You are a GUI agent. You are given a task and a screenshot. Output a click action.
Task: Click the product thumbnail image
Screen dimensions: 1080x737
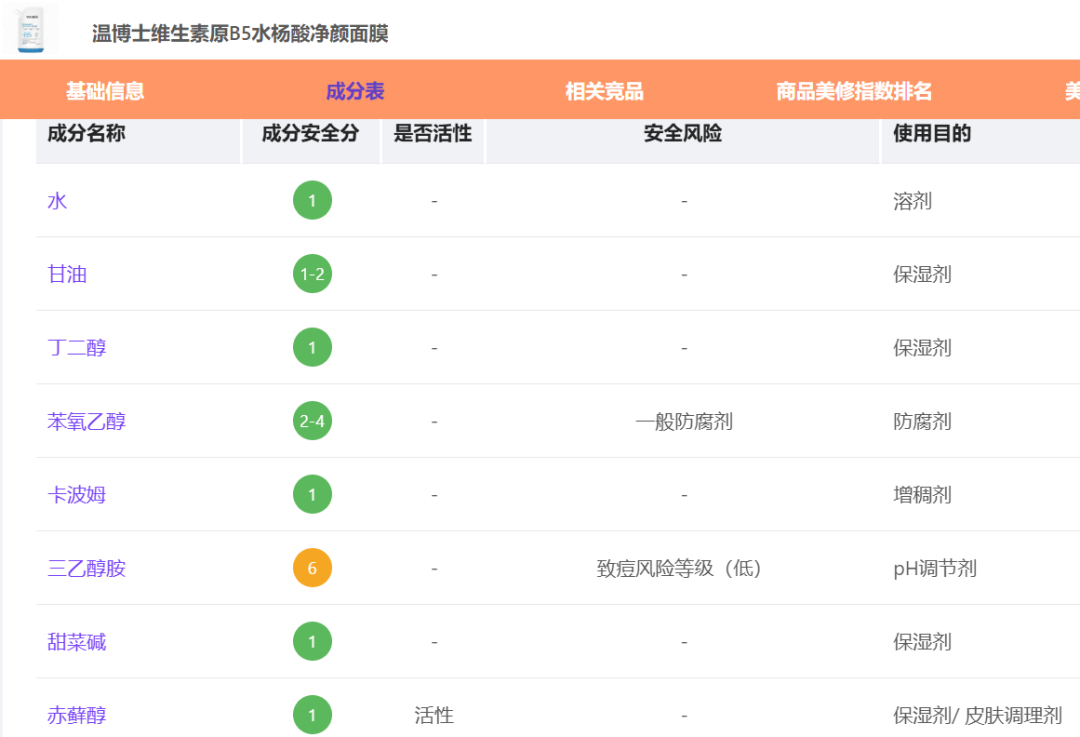coord(30,29)
